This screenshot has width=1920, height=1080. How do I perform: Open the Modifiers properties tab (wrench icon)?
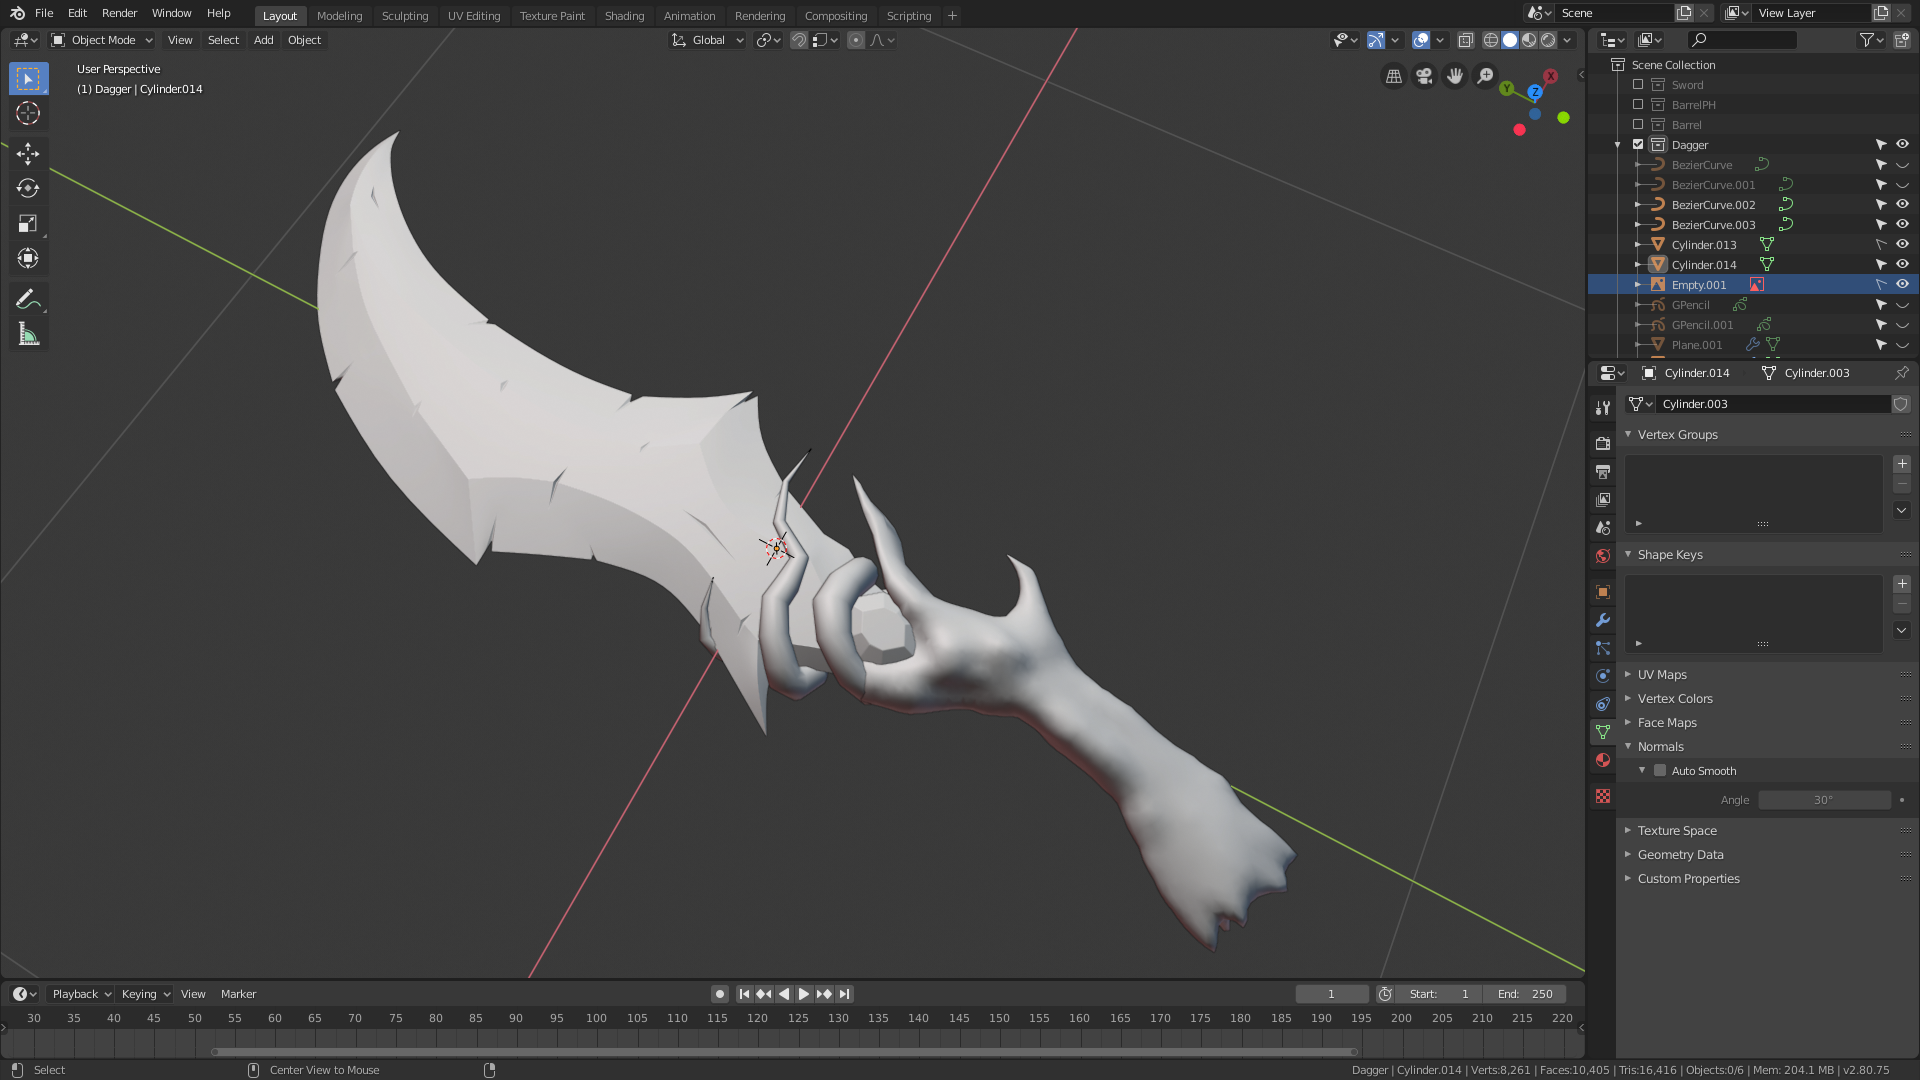click(1603, 620)
